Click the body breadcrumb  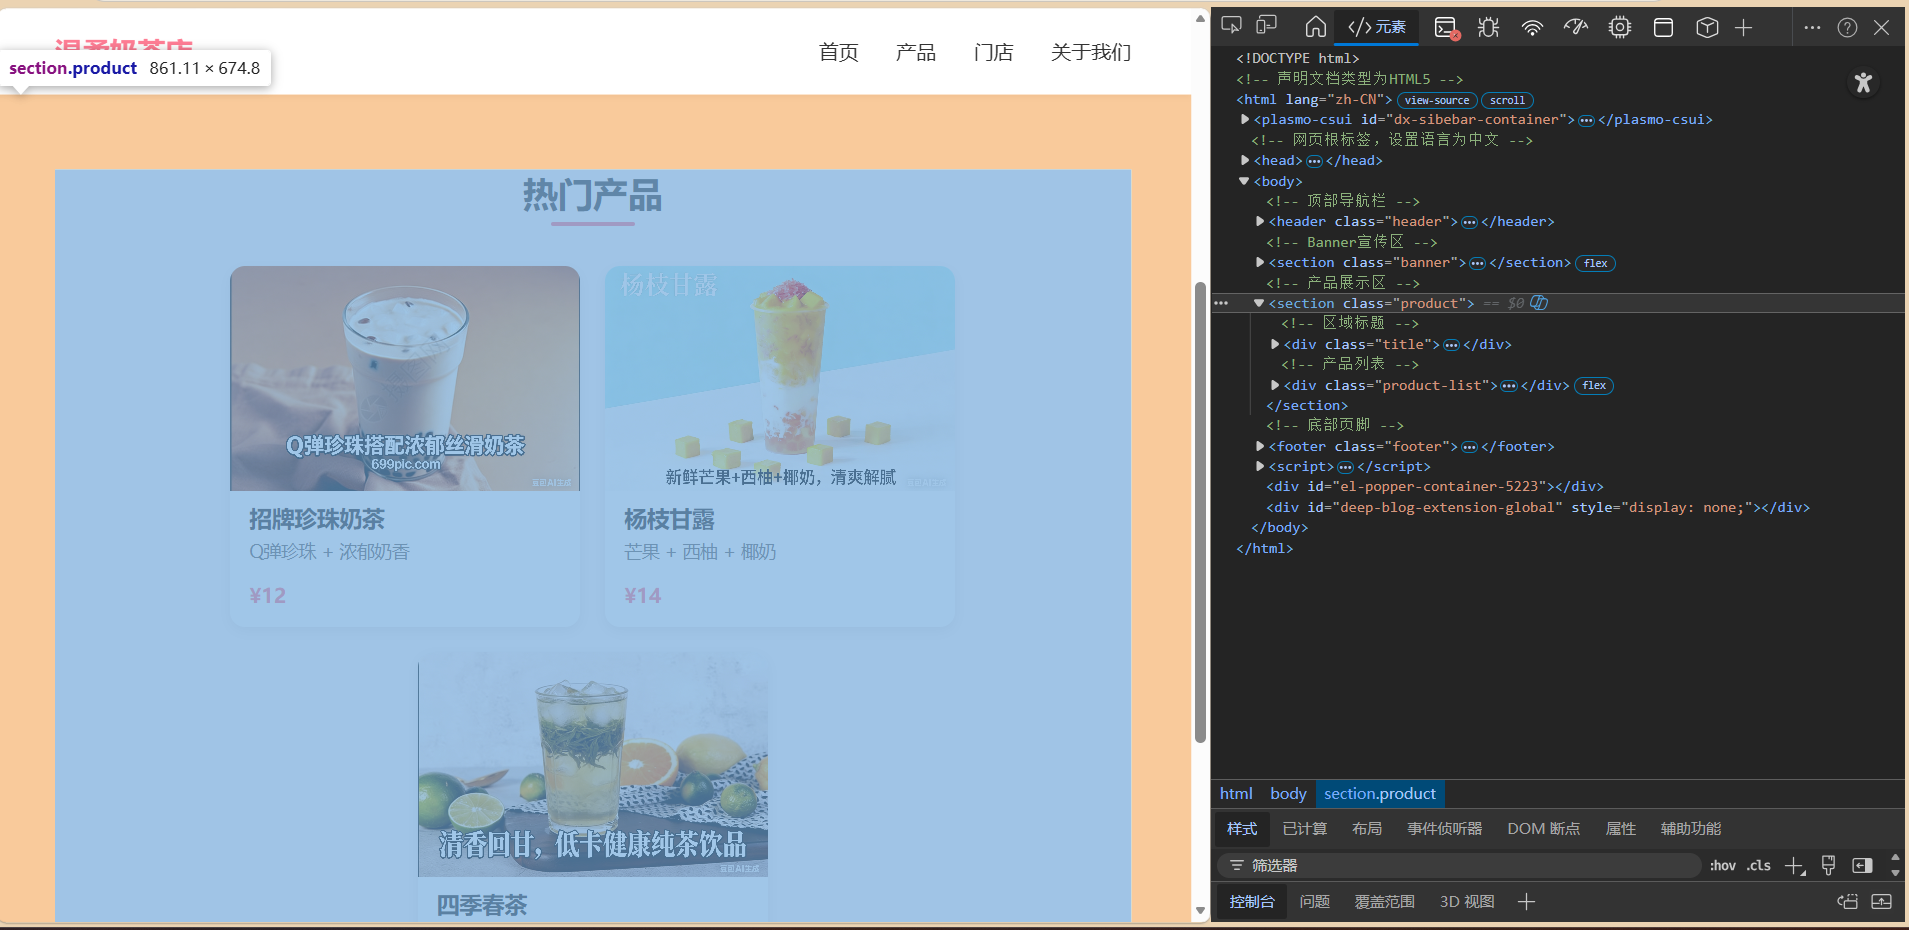coord(1288,793)
